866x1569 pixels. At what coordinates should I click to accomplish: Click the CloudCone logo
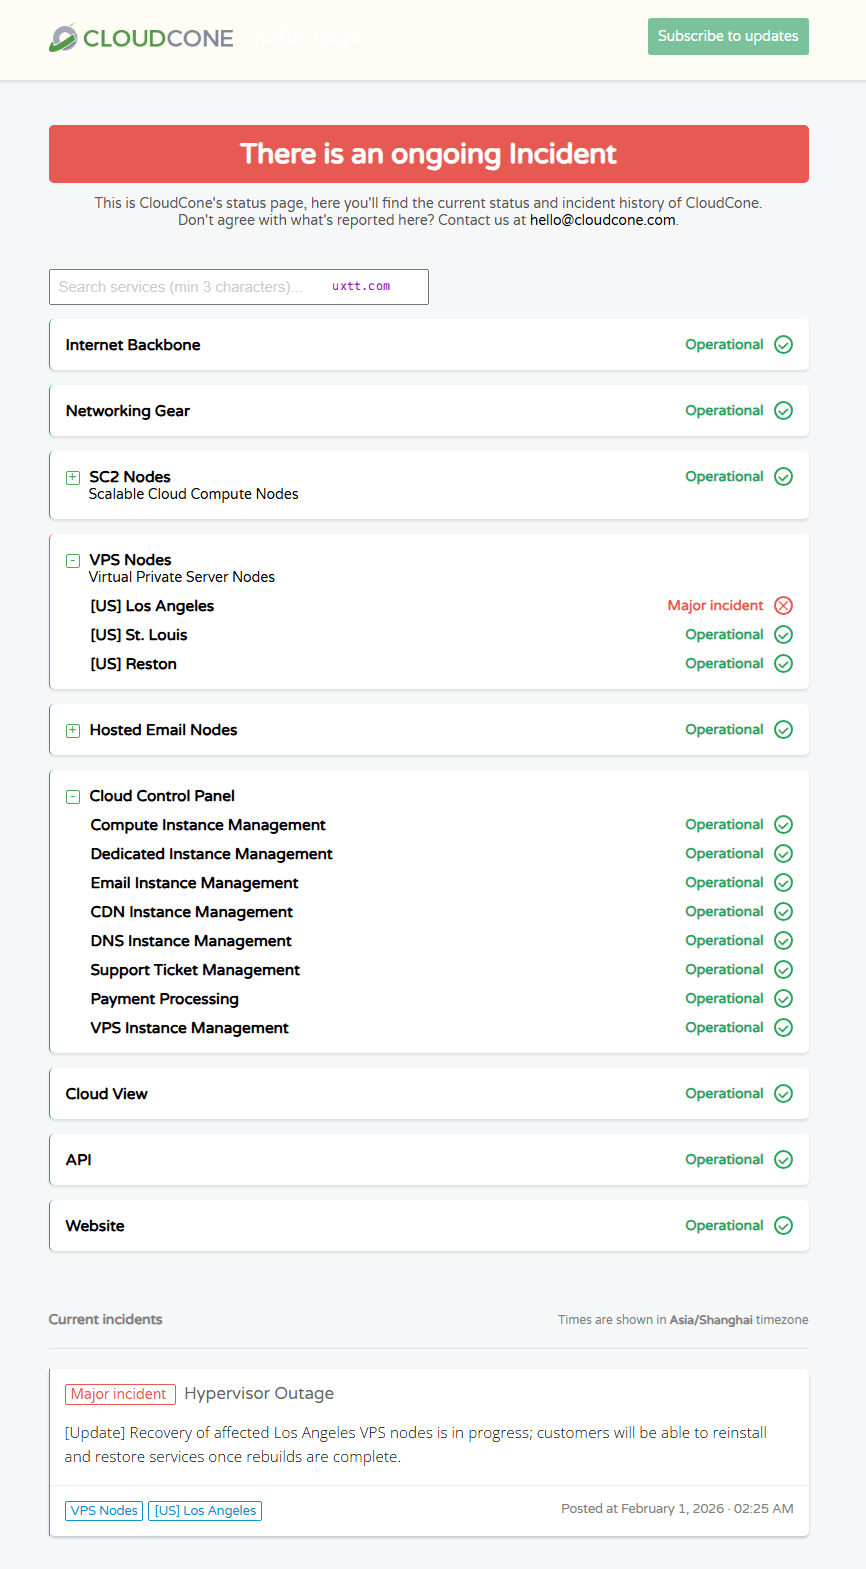point(141,38)
